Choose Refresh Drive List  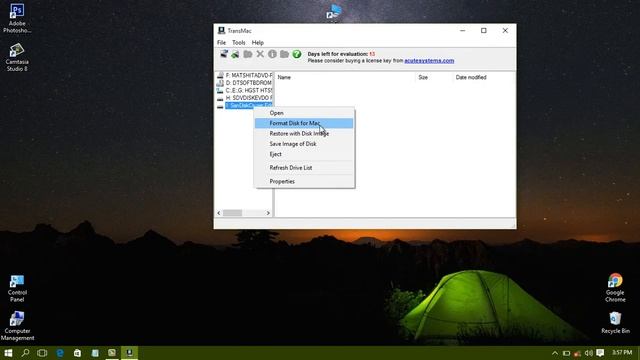pos(304,168)
